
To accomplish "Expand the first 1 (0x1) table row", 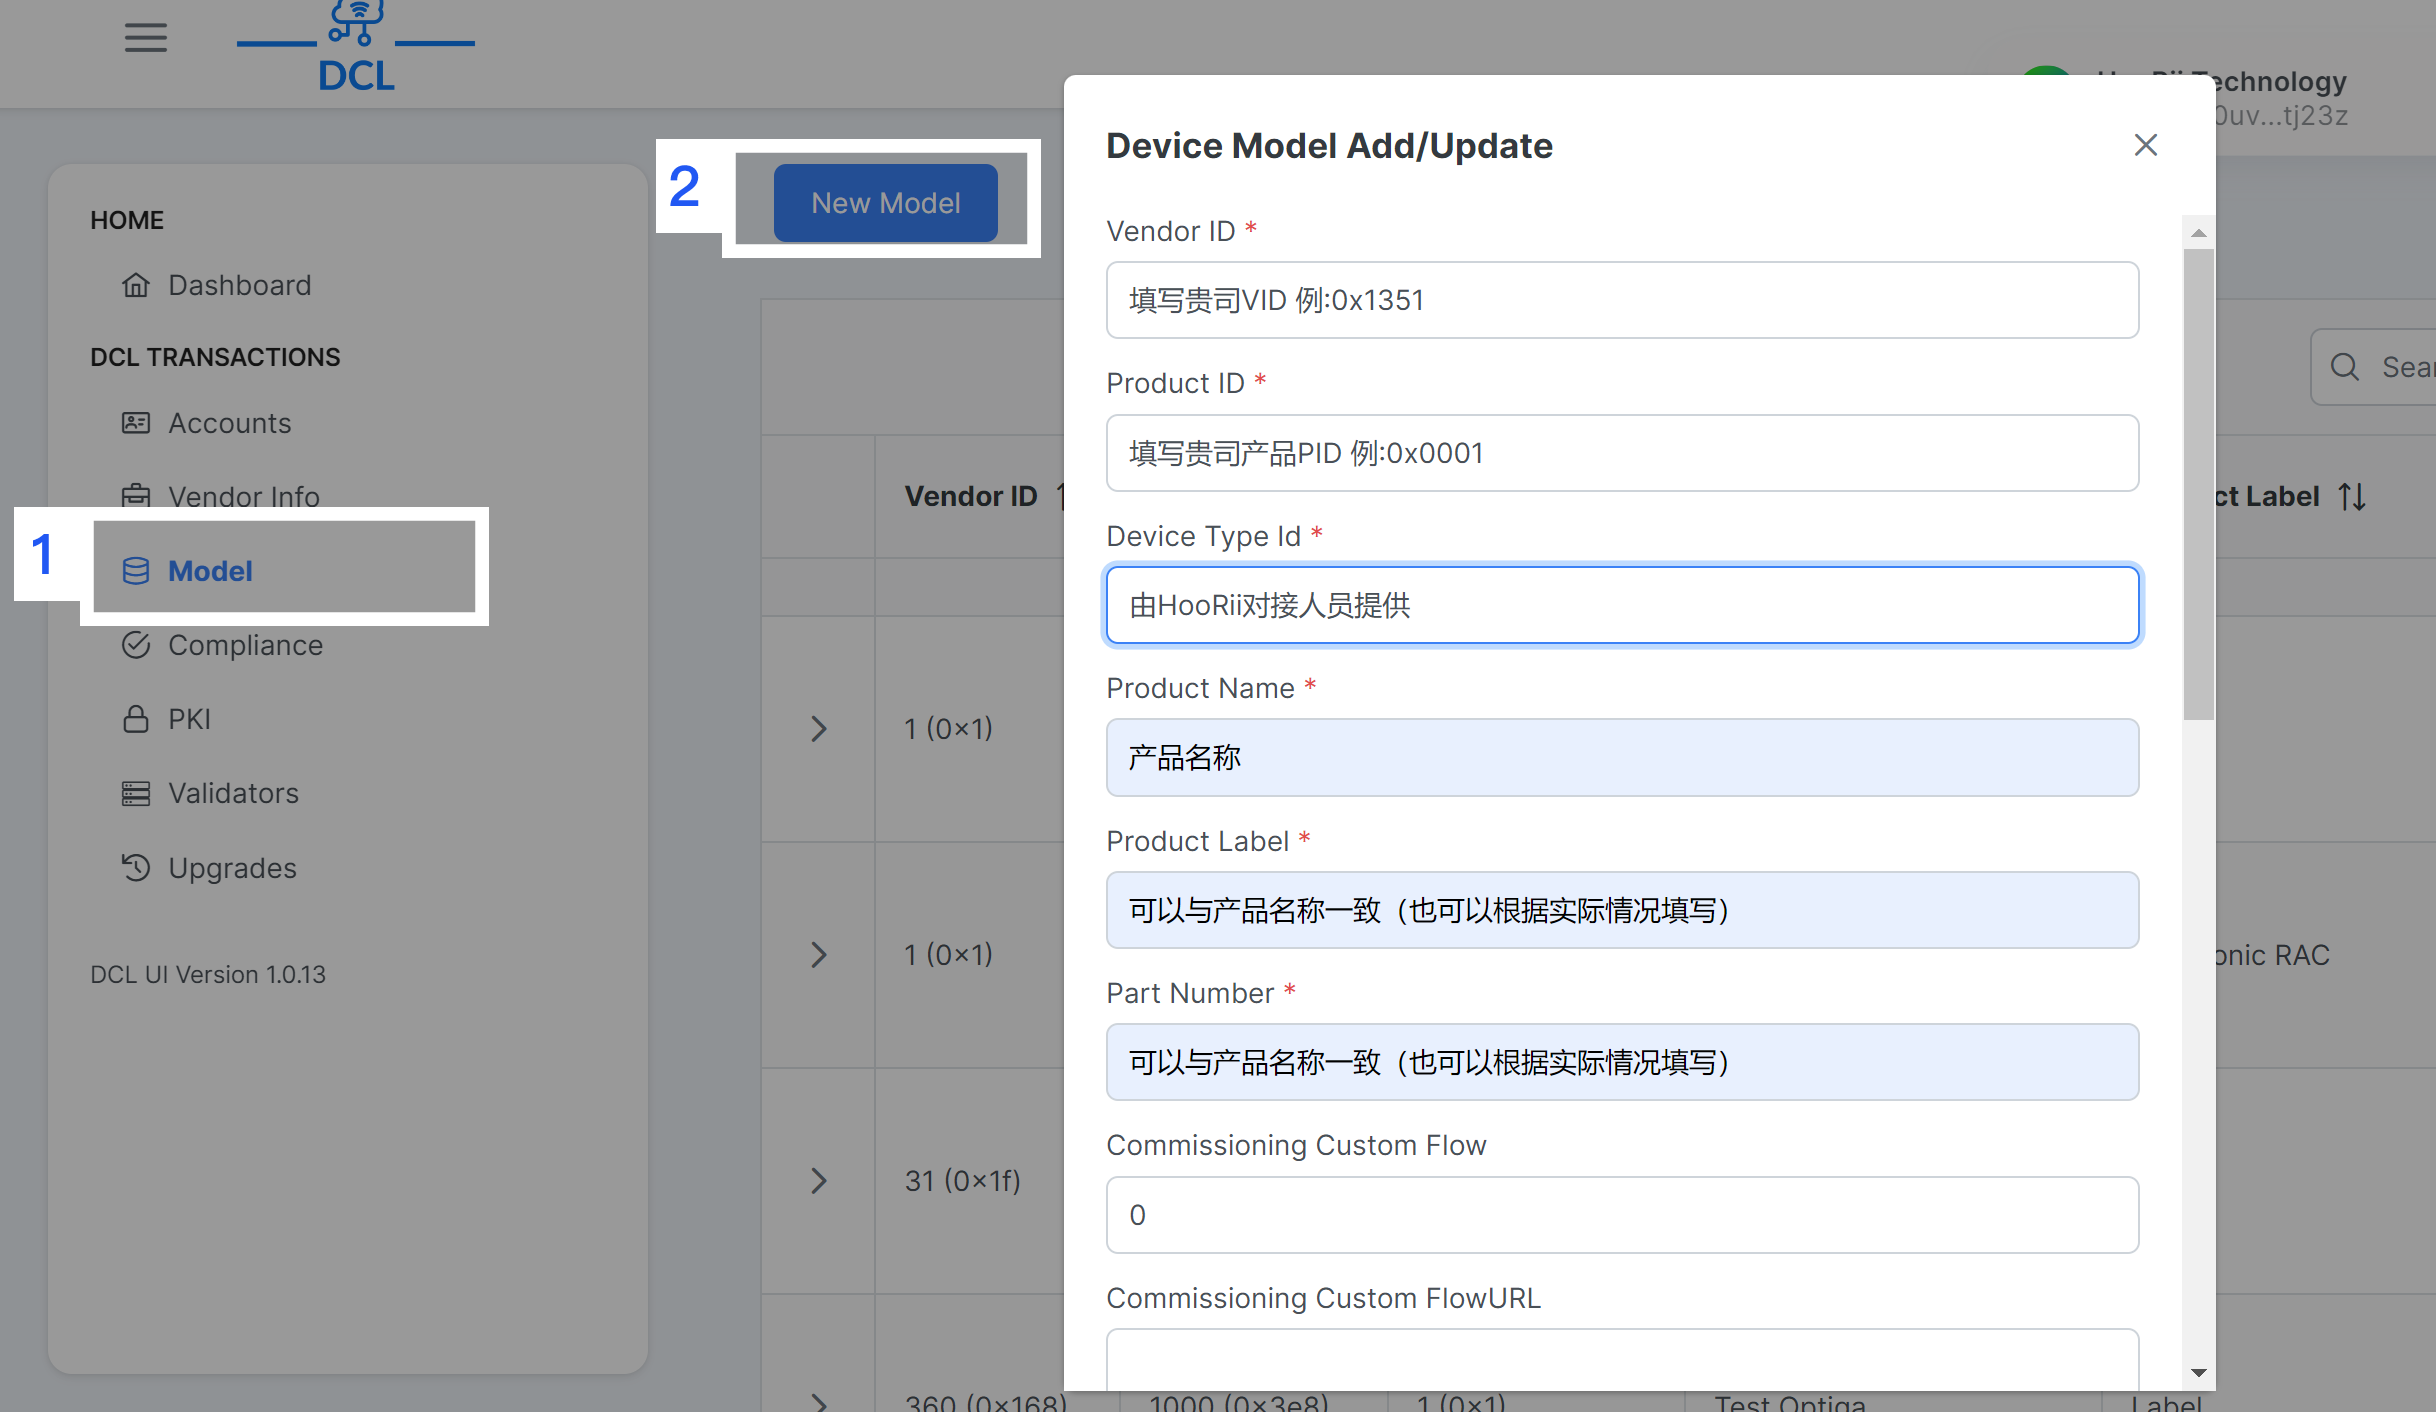I will point(818,728).
